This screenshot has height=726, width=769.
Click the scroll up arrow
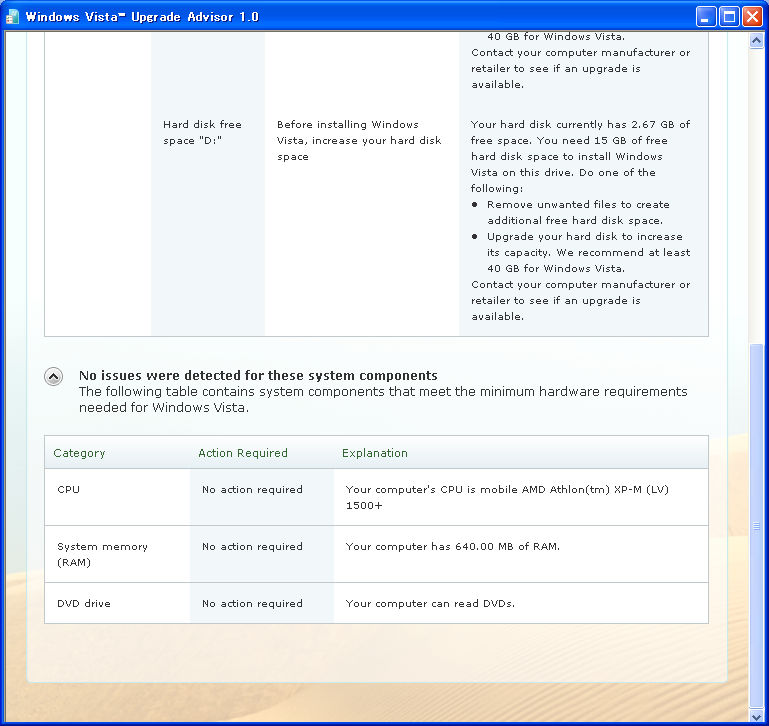click(x=757, y=40)
